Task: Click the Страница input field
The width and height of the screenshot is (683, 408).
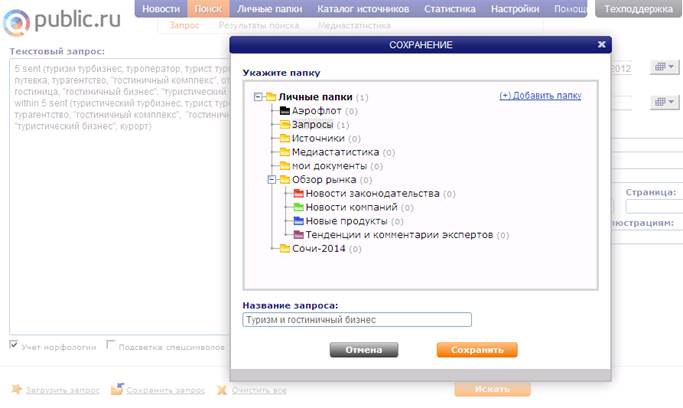Action: pos(654,206)
